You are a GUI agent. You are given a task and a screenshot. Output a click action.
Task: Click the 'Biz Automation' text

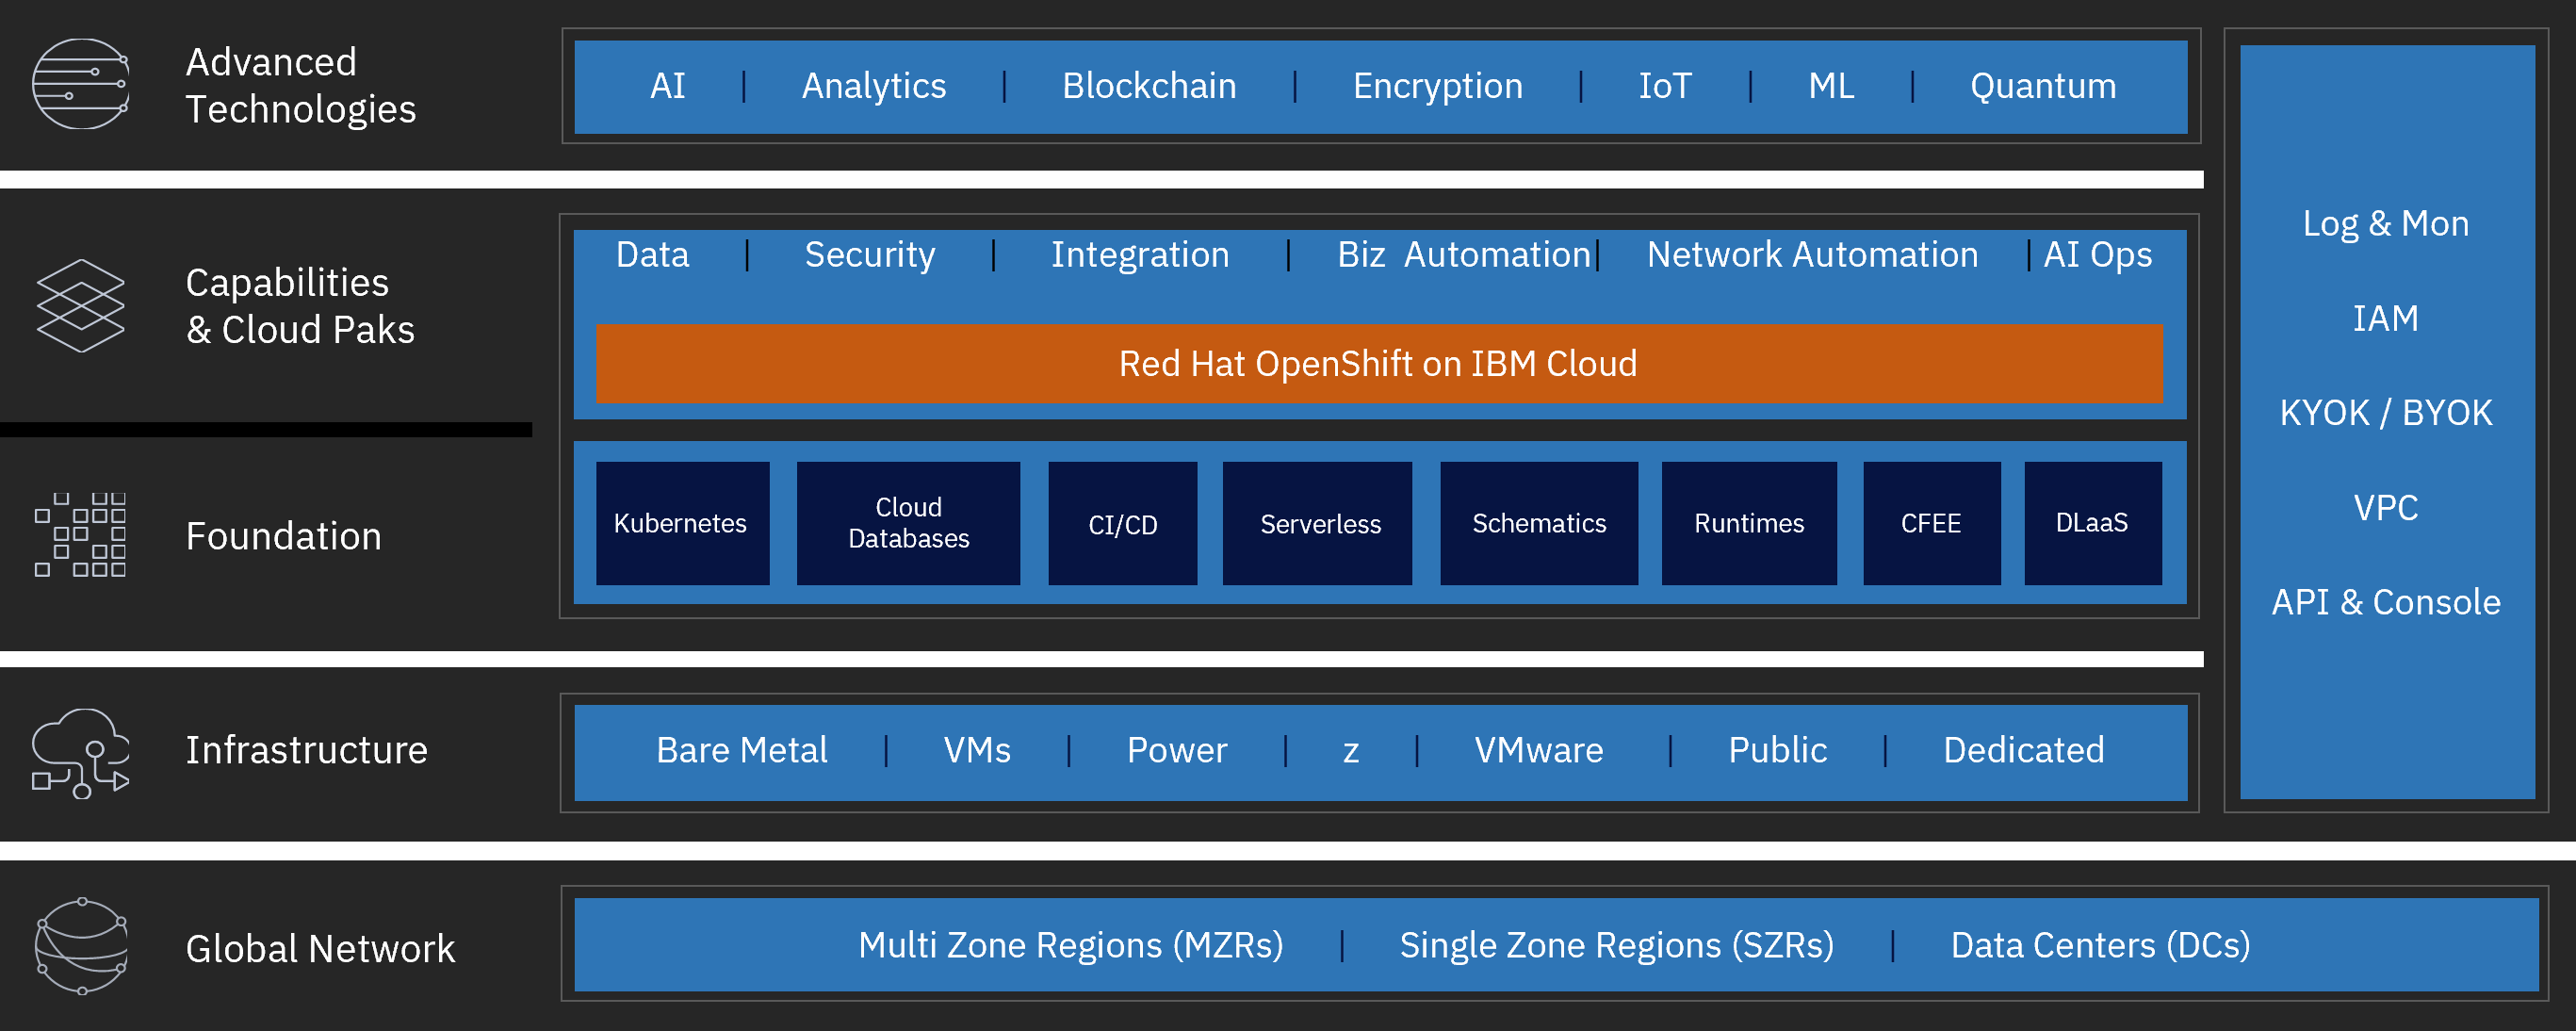[x=1464, y=255]
